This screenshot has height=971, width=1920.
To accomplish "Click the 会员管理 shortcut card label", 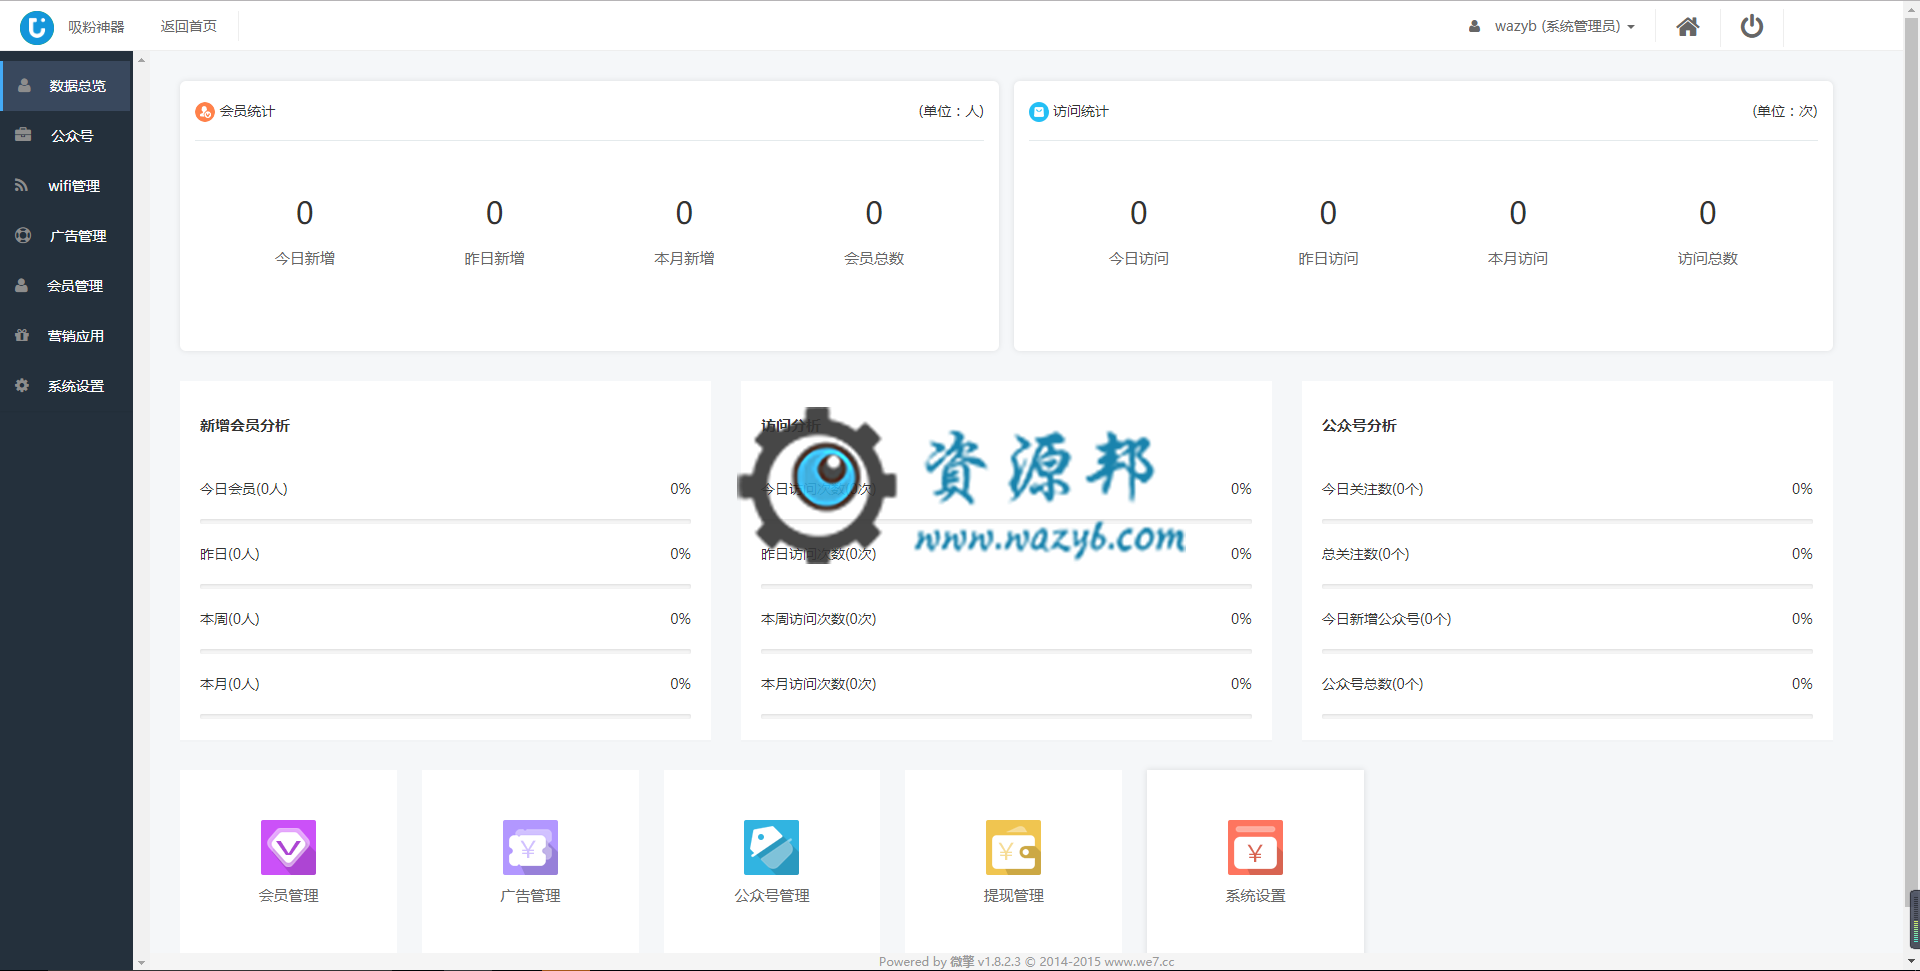I will click(x=289, y=896).
